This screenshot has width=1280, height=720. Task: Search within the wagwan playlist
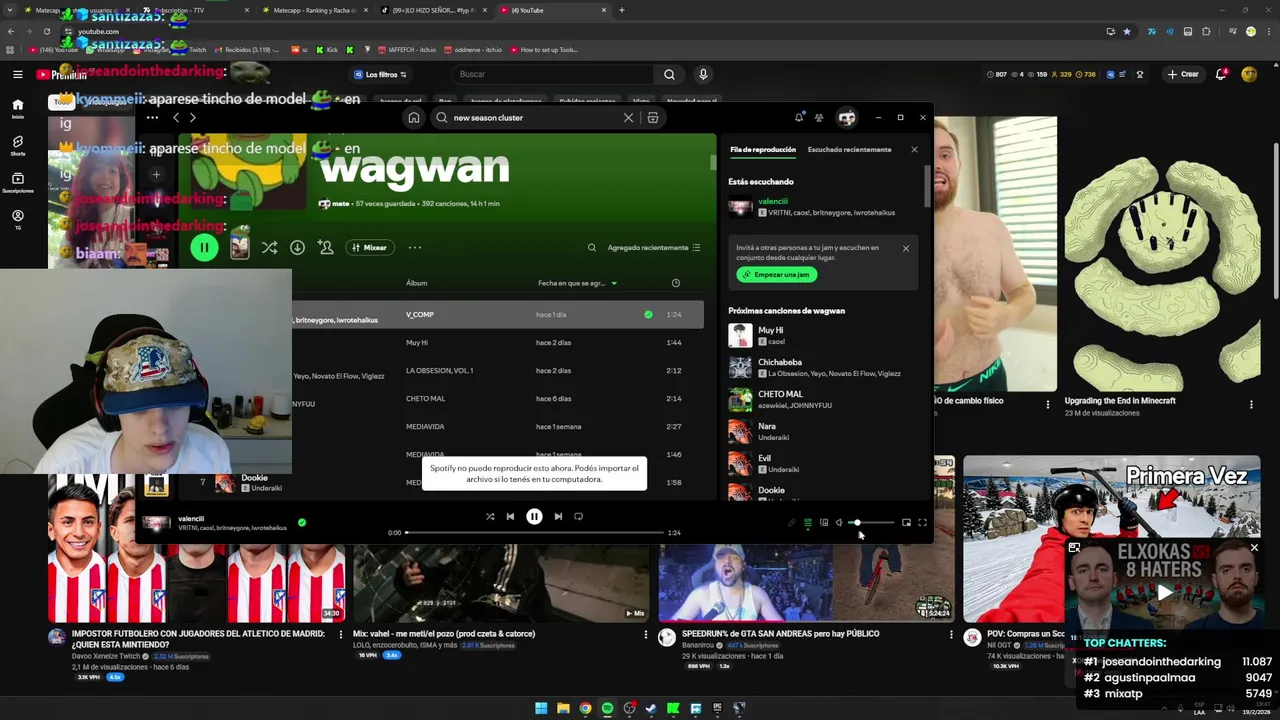[x=592, y=247]
